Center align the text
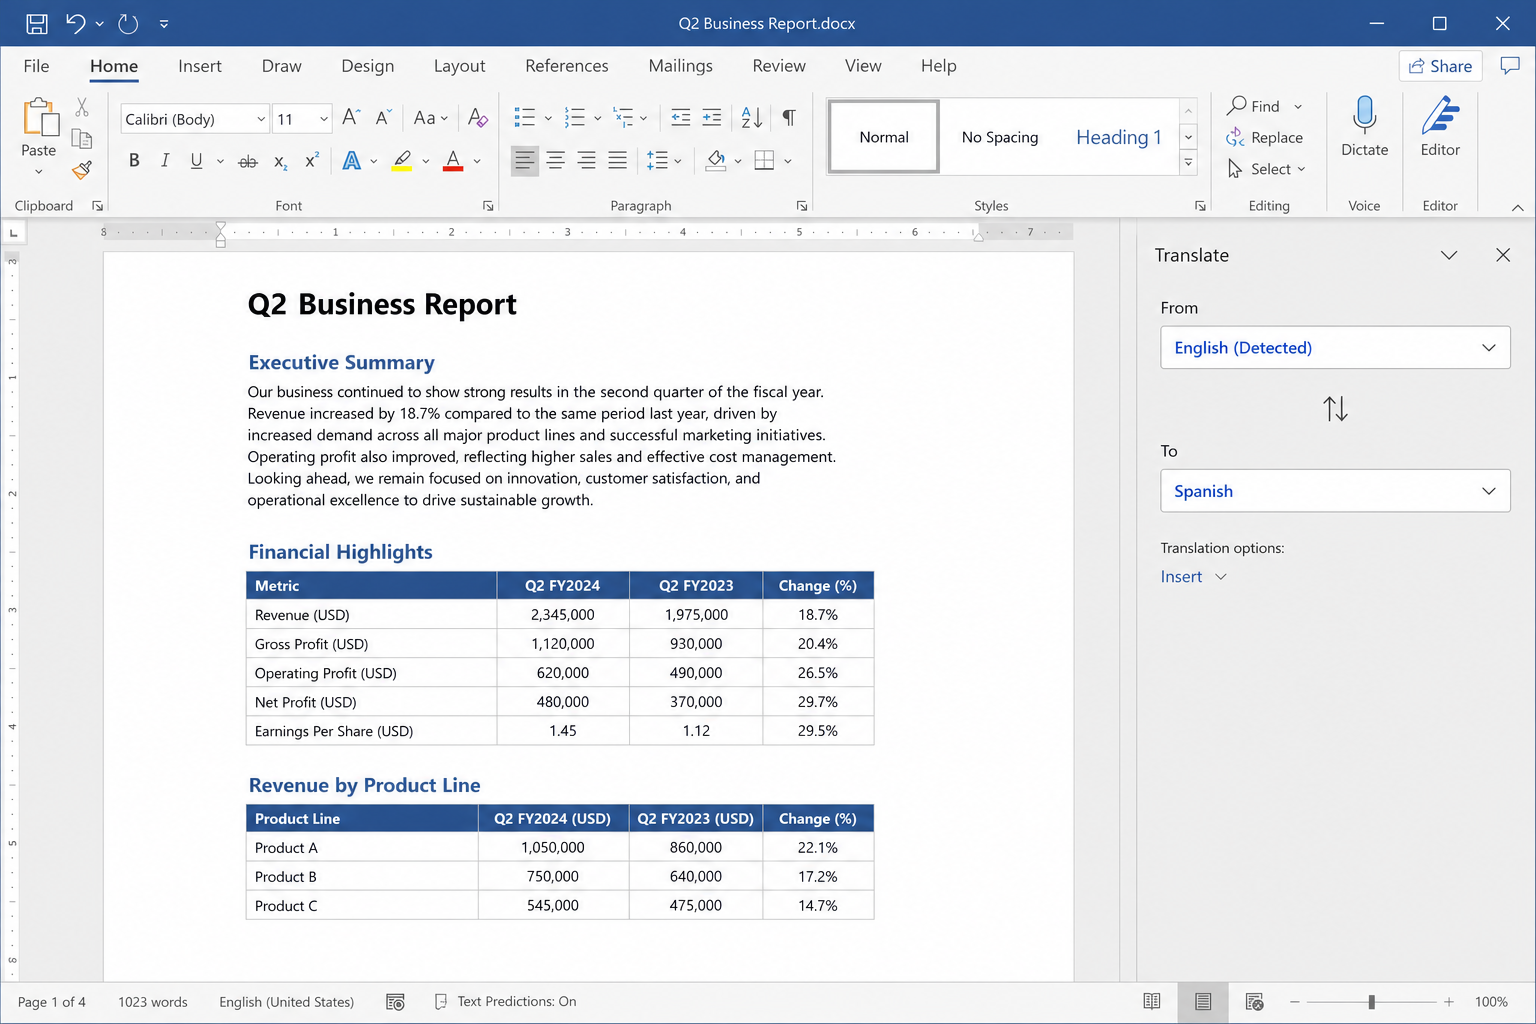1536x1024 pixels. 556,160
